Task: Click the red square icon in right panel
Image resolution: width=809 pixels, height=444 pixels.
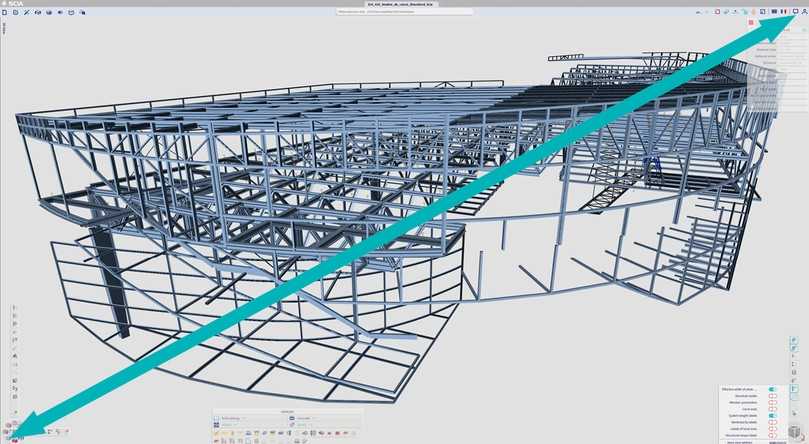Action: coord(750,21)
